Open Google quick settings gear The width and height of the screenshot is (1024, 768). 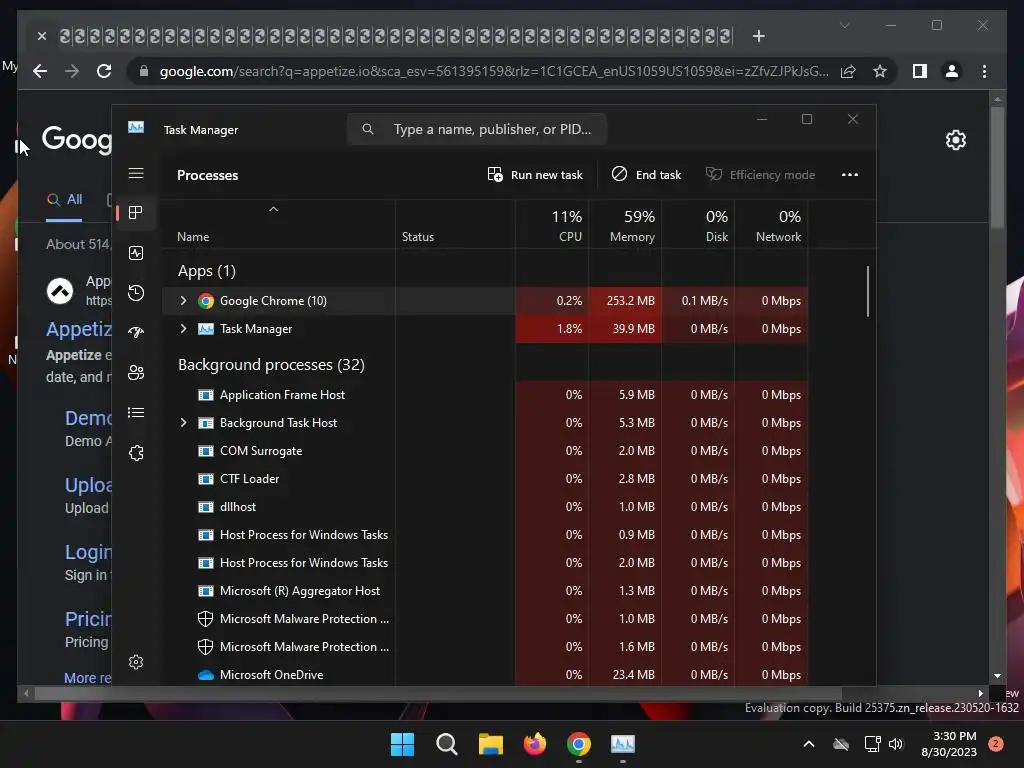(x=955, y=140)
